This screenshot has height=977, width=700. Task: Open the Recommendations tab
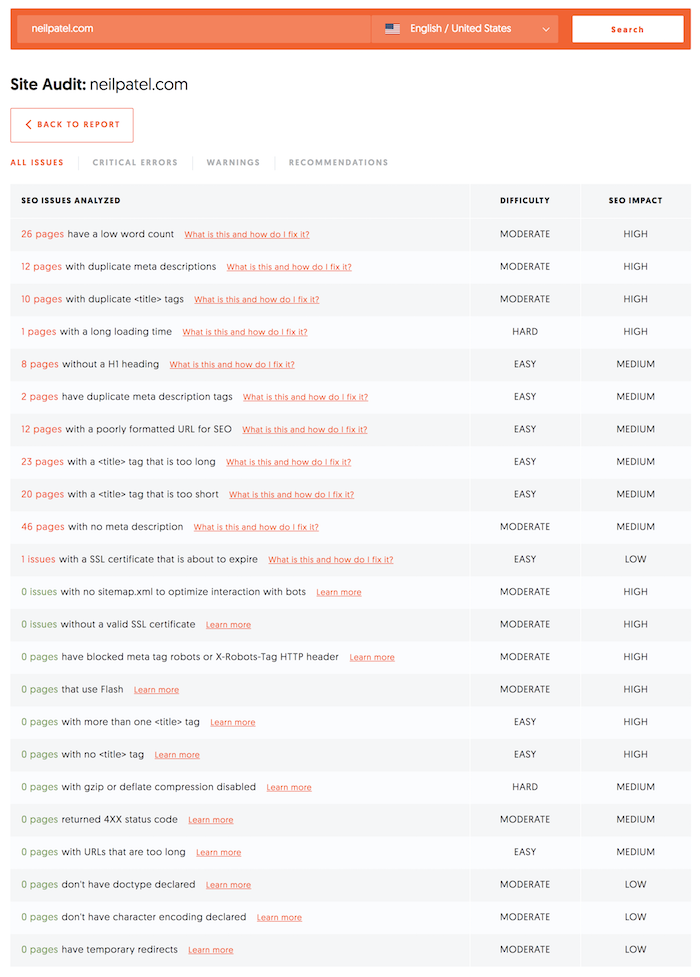tap(338, 163)
